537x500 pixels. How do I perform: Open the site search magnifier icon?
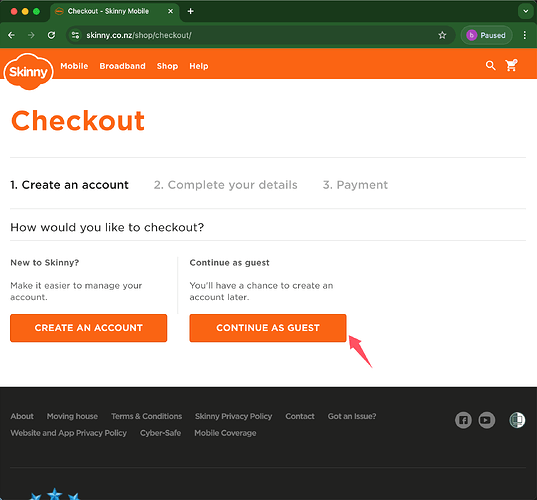point(490,65)
